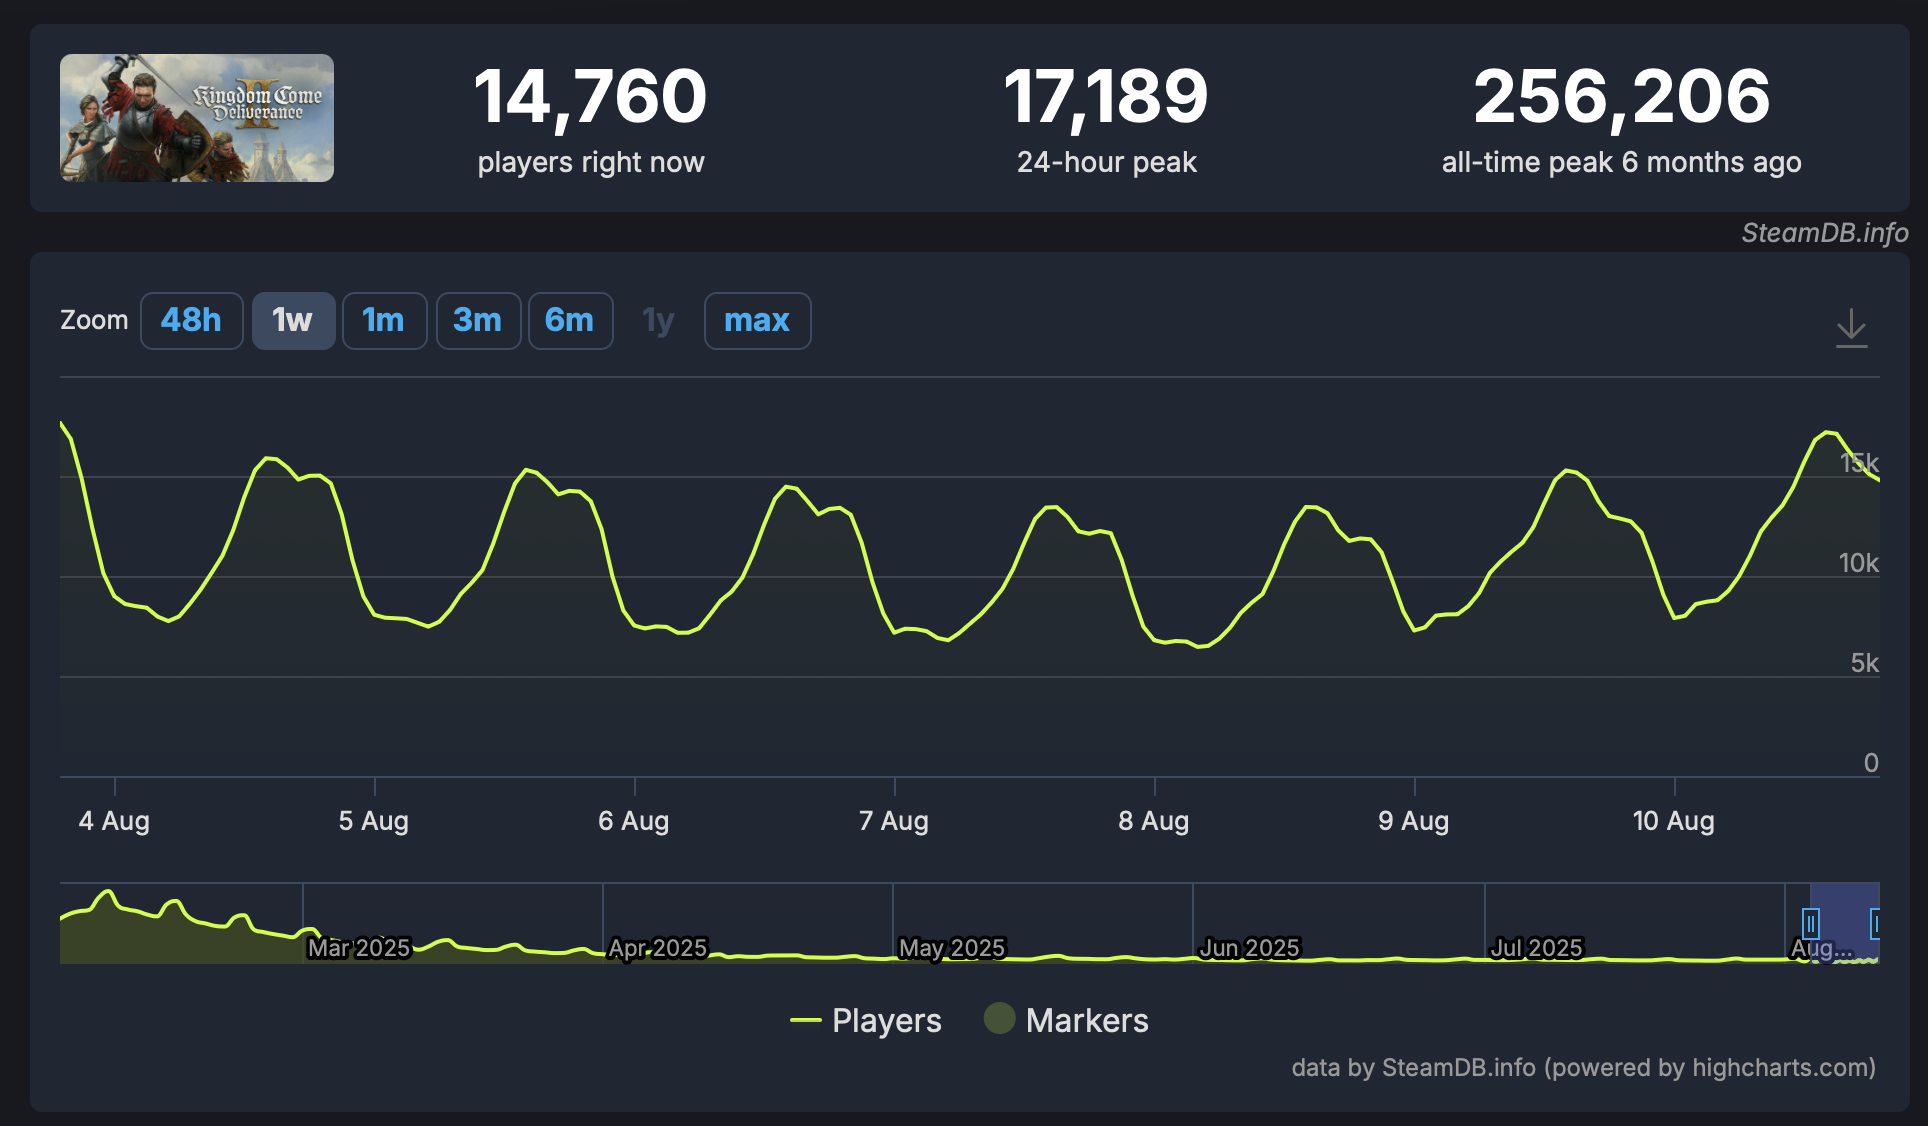This screenshot has width=1928, height=1126.
Task: Select the 48h zoom range
Action: pos(191,321)
